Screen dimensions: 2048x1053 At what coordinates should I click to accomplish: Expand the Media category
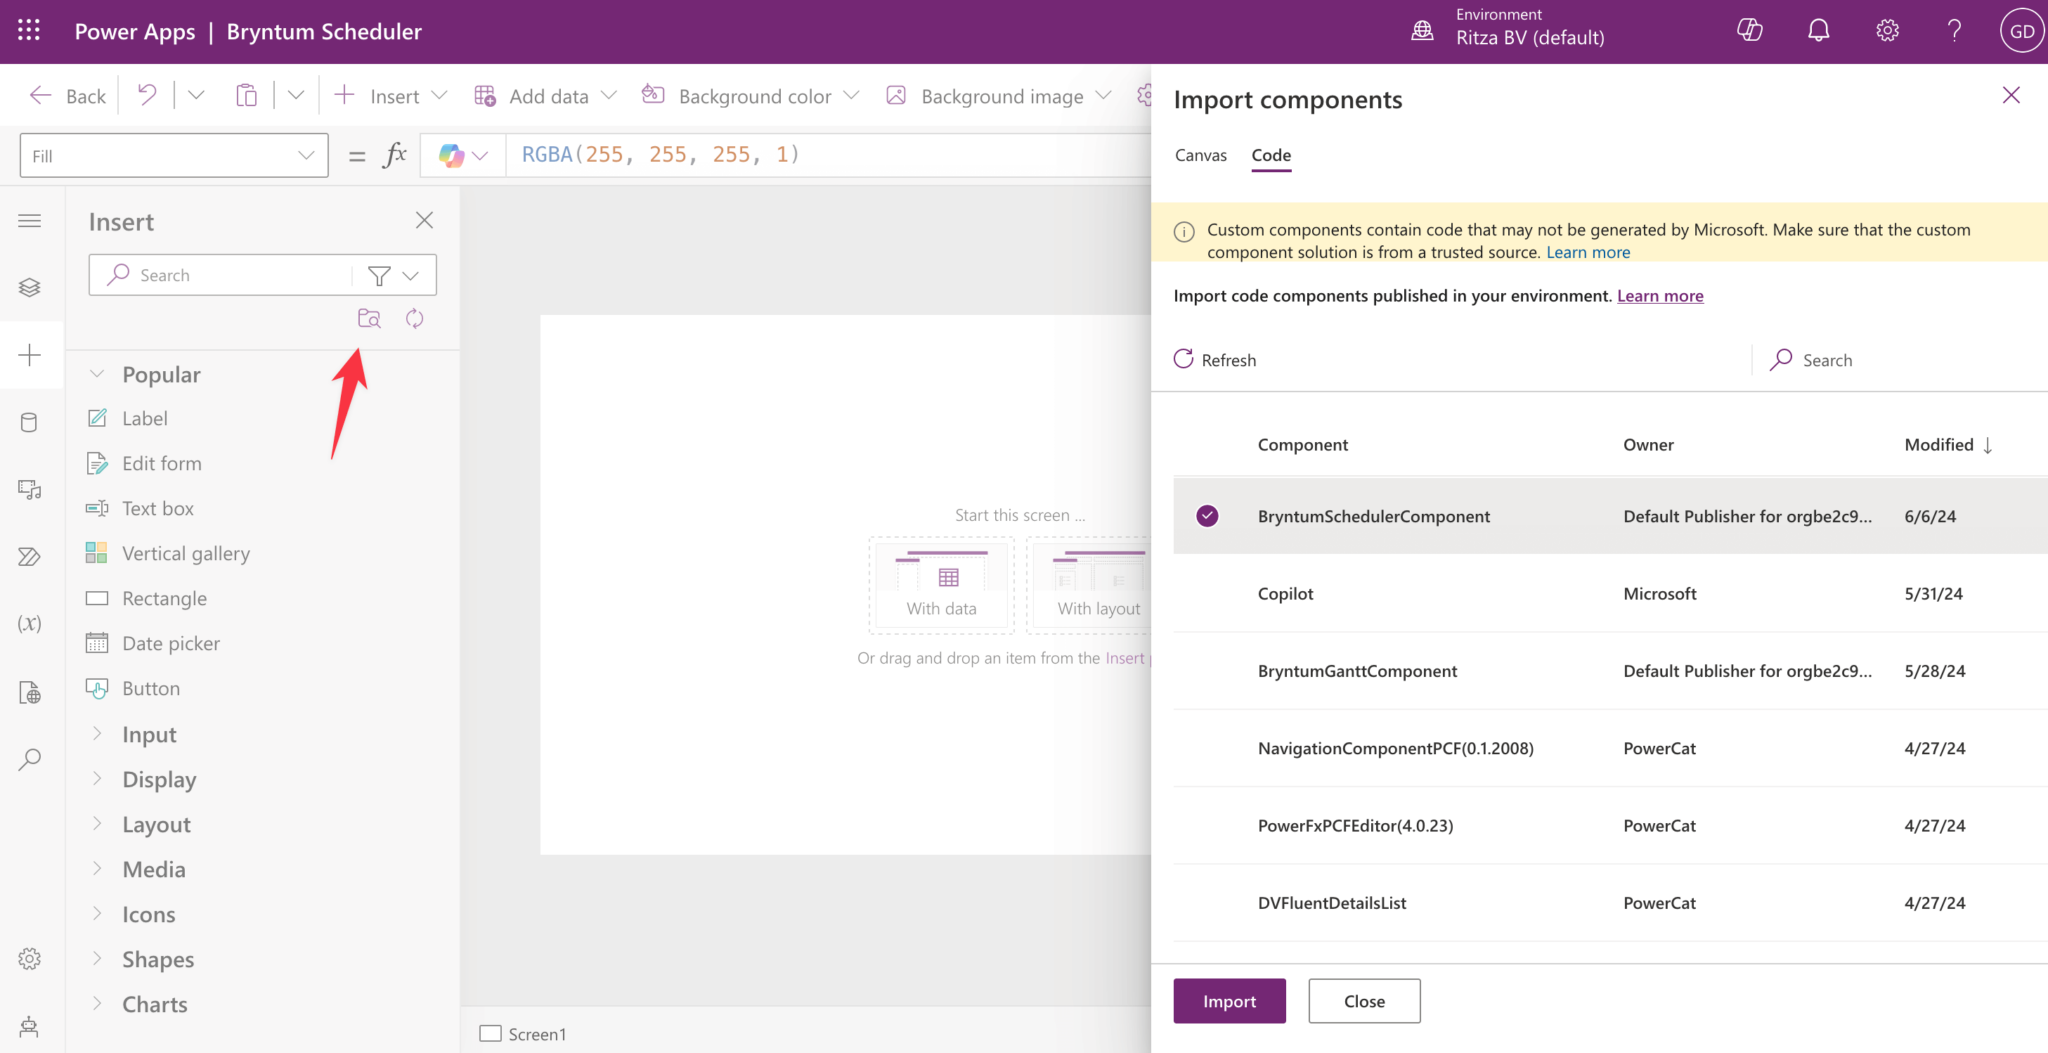click(97, 869)
